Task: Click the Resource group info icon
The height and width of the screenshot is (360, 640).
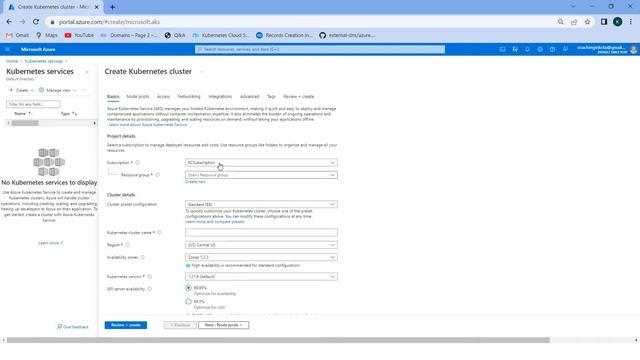Action: point(158,175)
